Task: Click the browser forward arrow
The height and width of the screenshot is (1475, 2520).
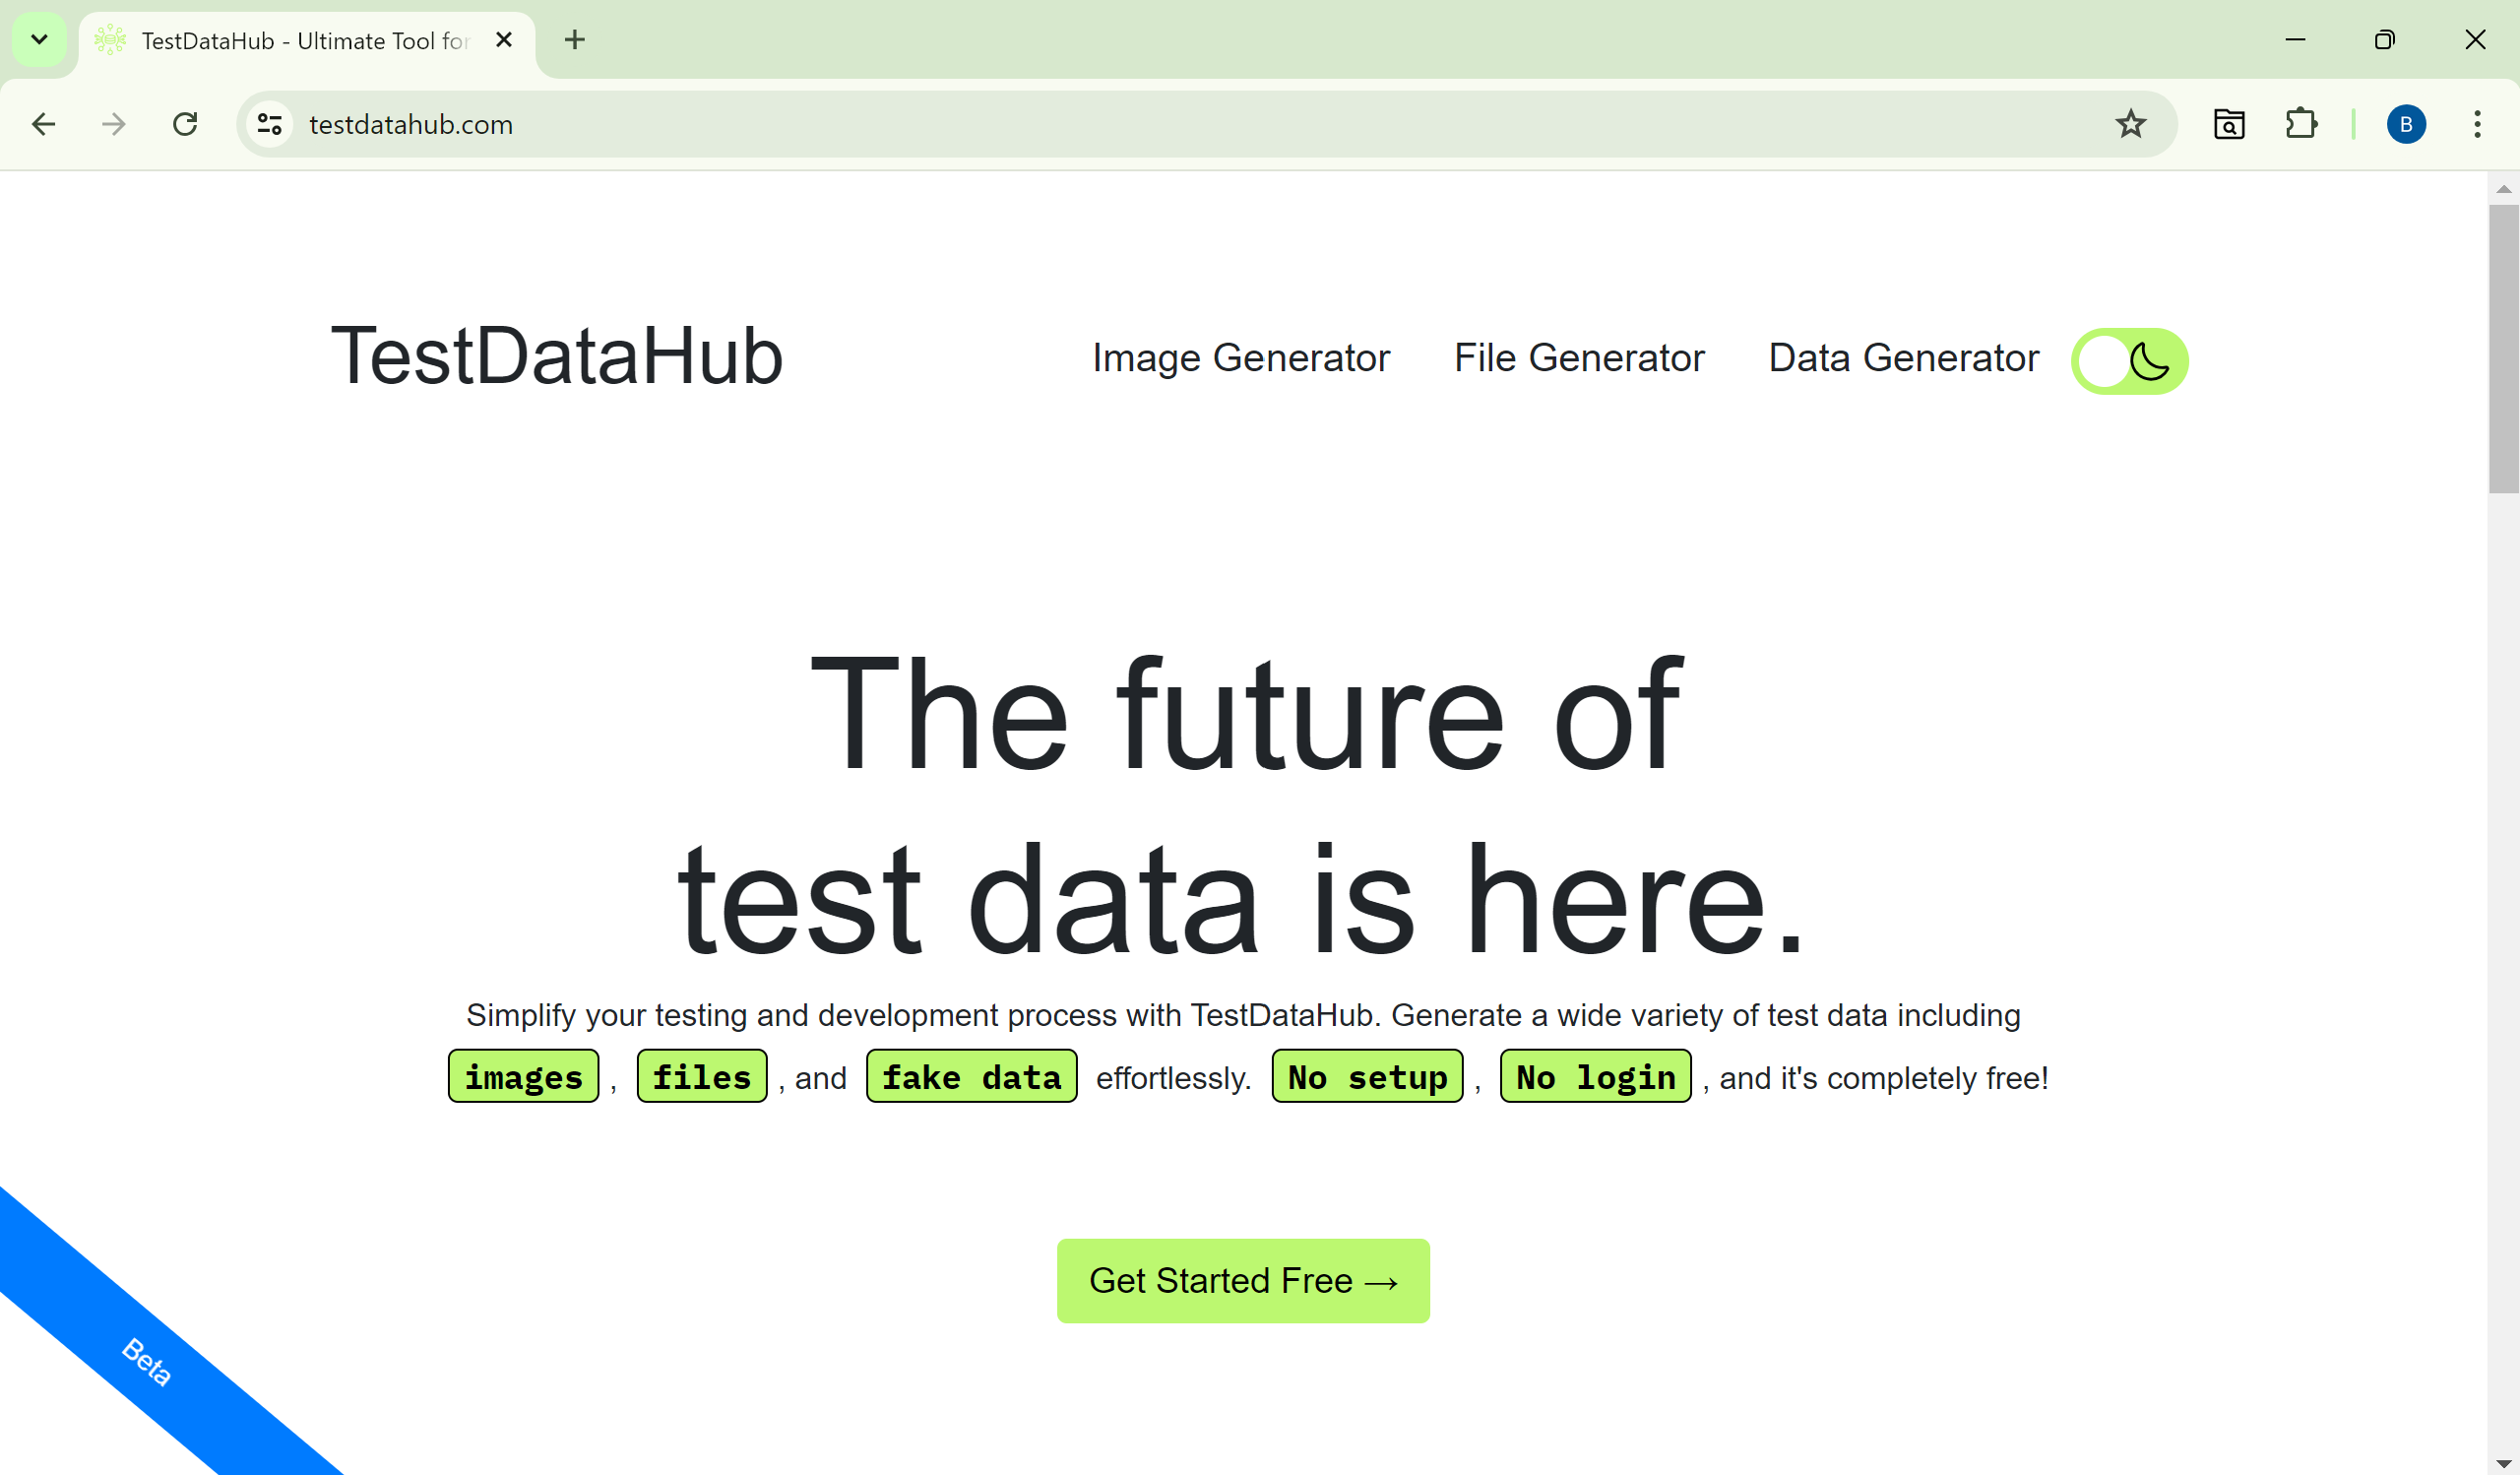Action: [114, 124]
